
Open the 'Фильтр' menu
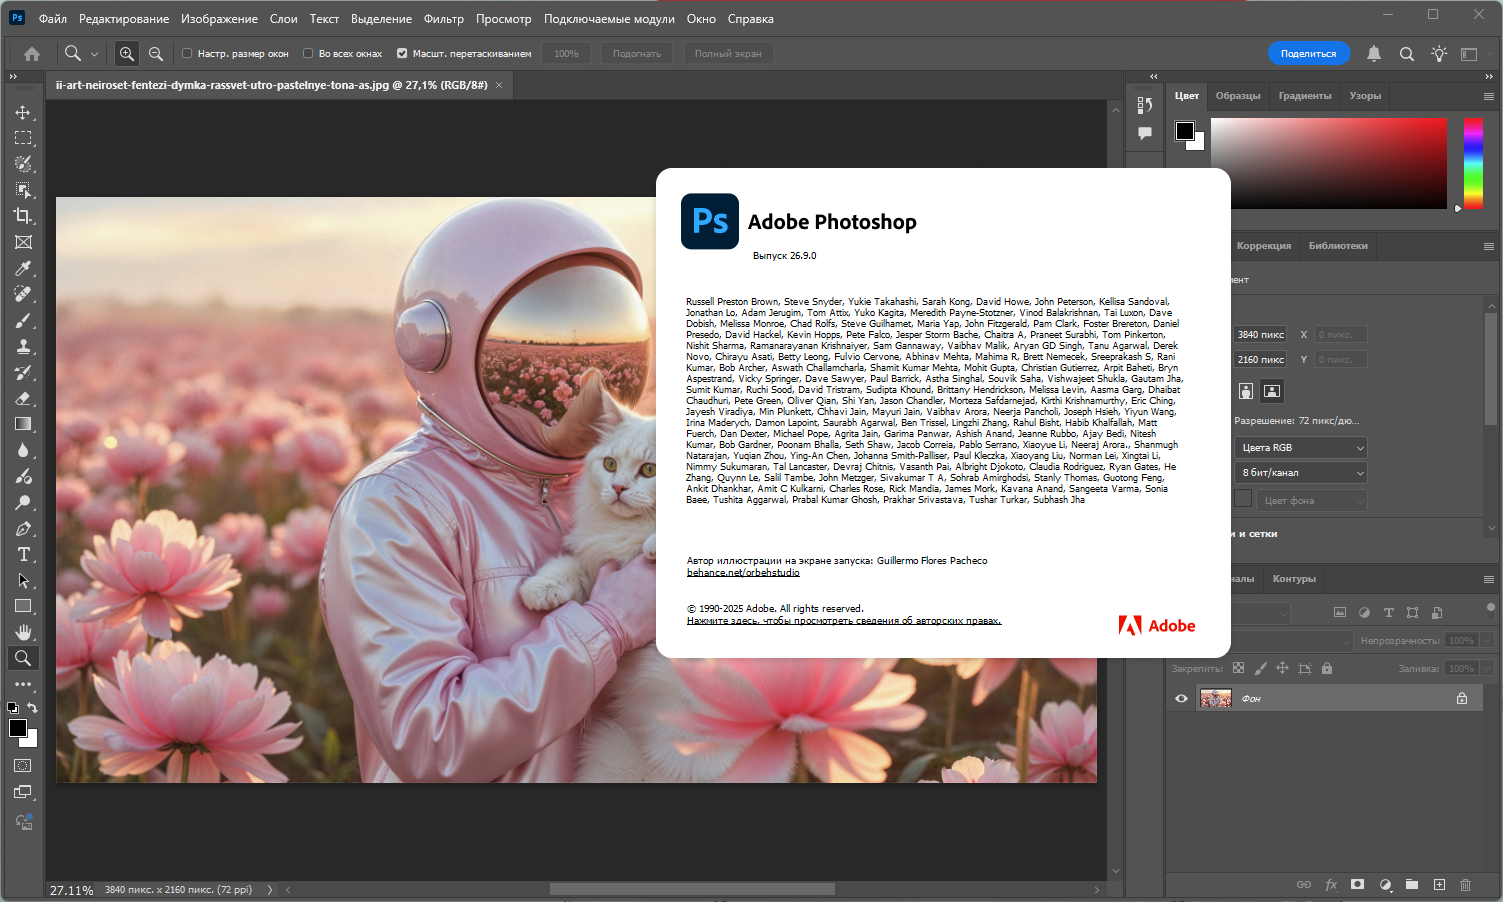point(444,19)
